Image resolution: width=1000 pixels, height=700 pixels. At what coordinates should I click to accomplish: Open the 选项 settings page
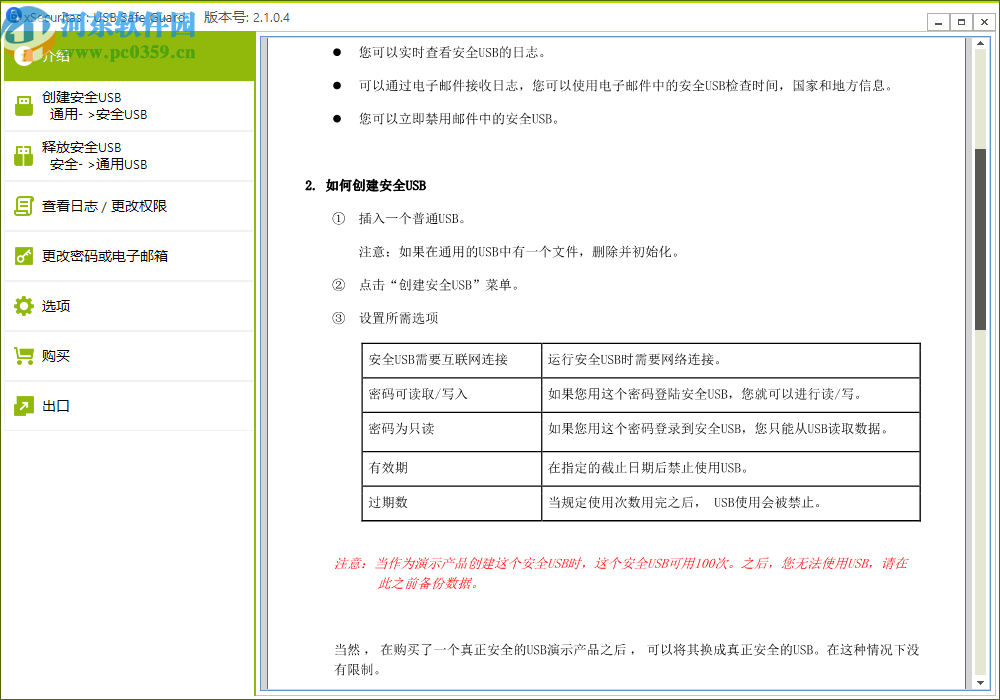pyautogui.click(x=55, y=305)
